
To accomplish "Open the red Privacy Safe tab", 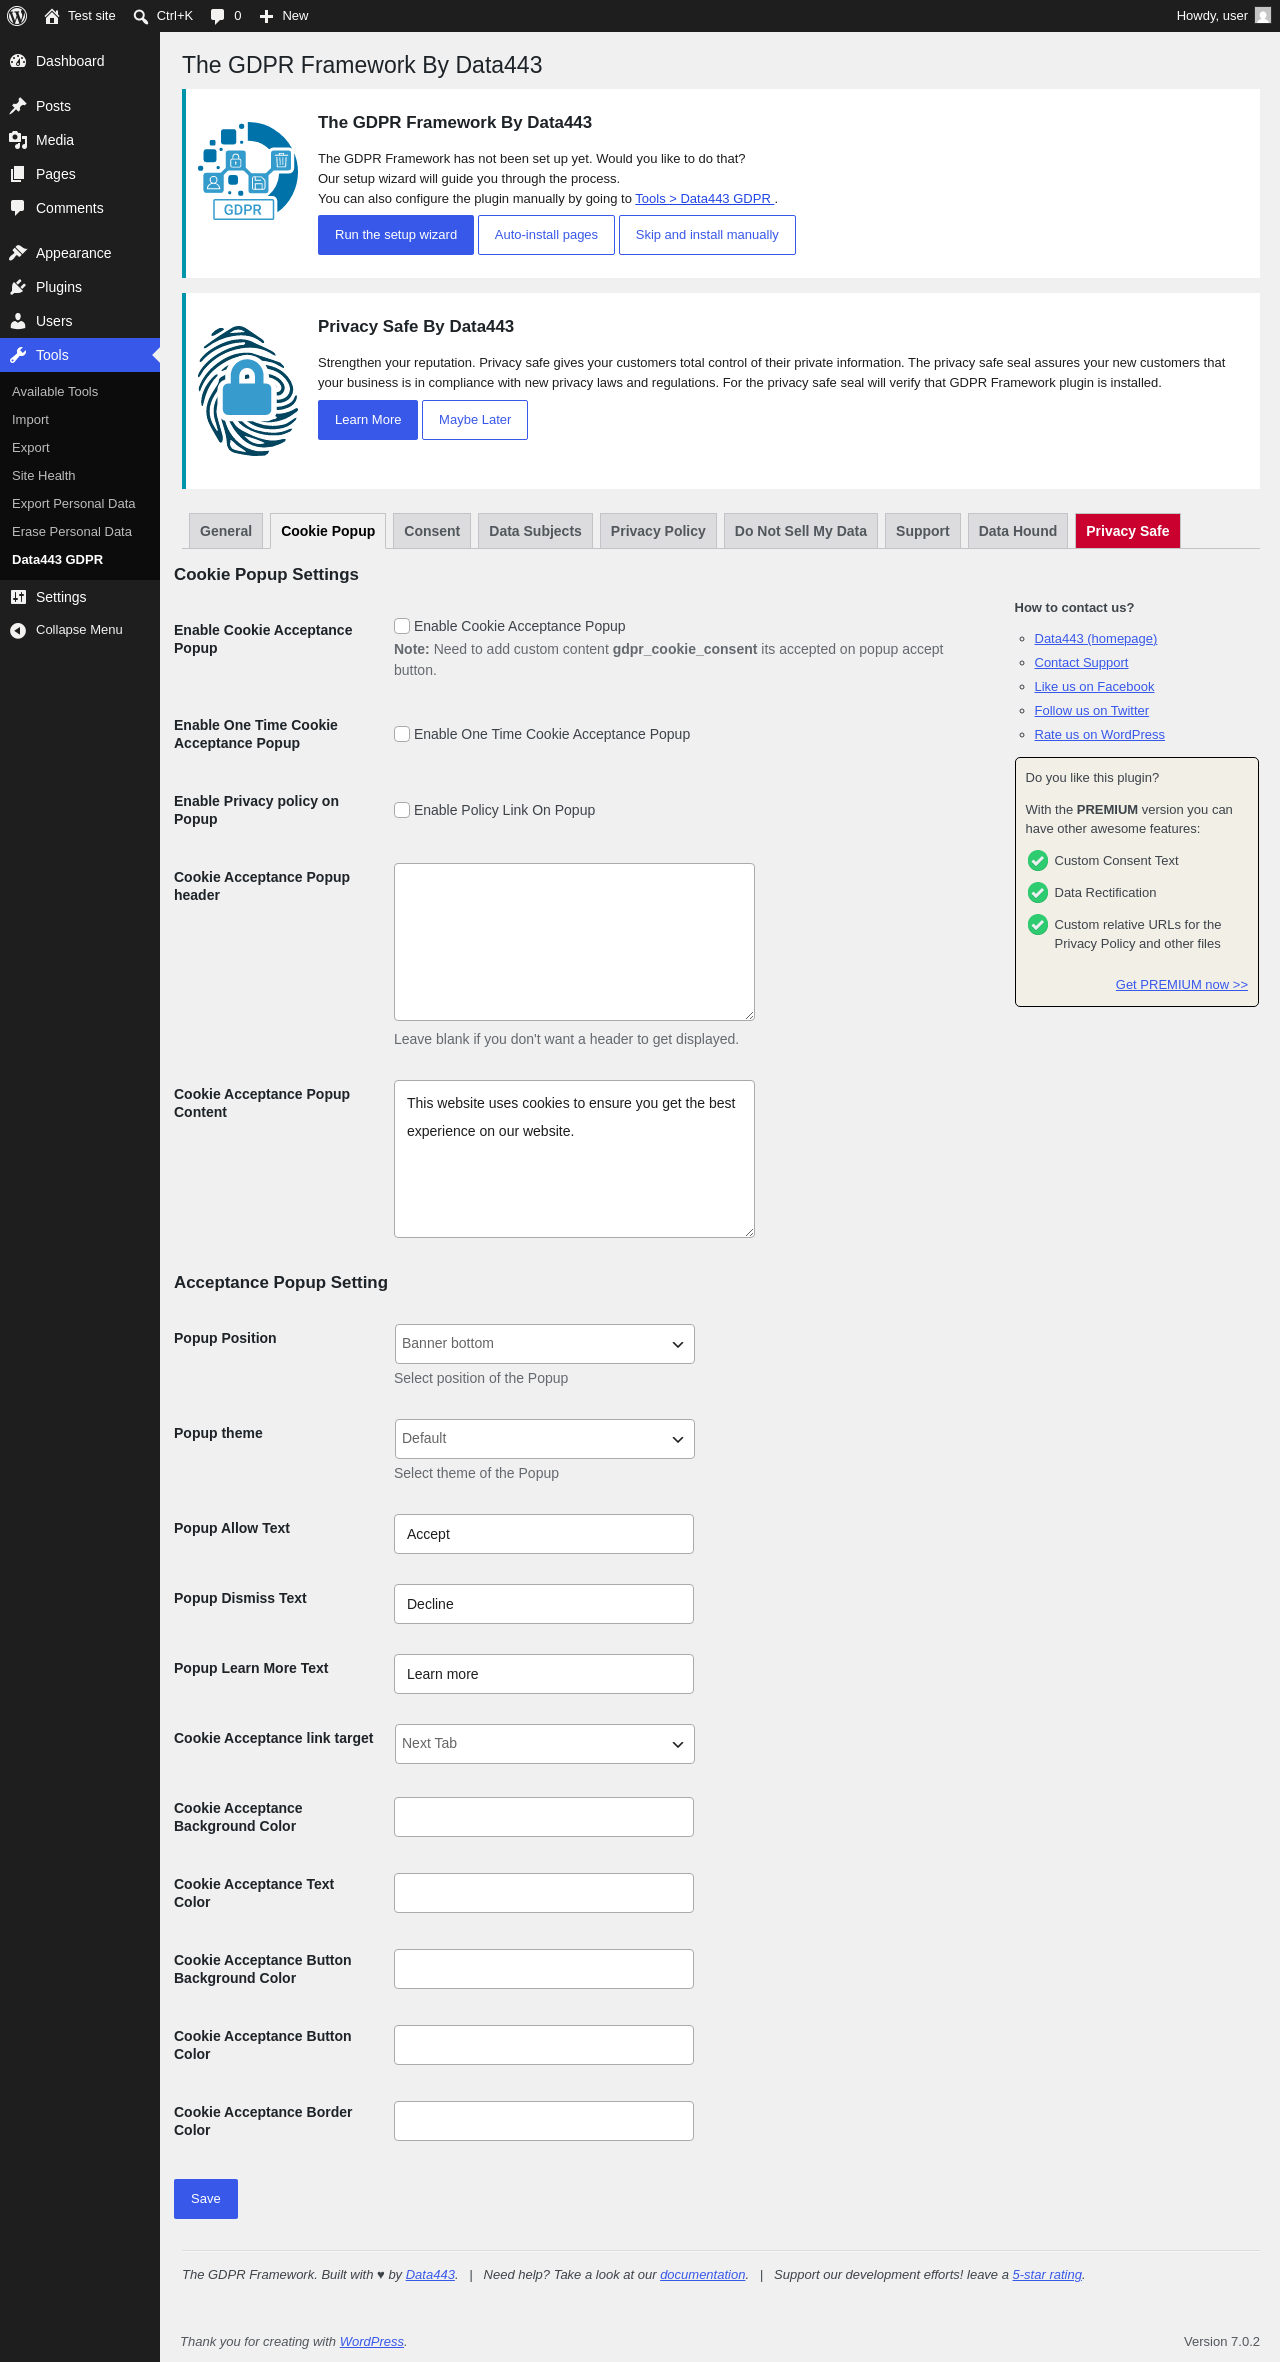I will click(1128, 531).
